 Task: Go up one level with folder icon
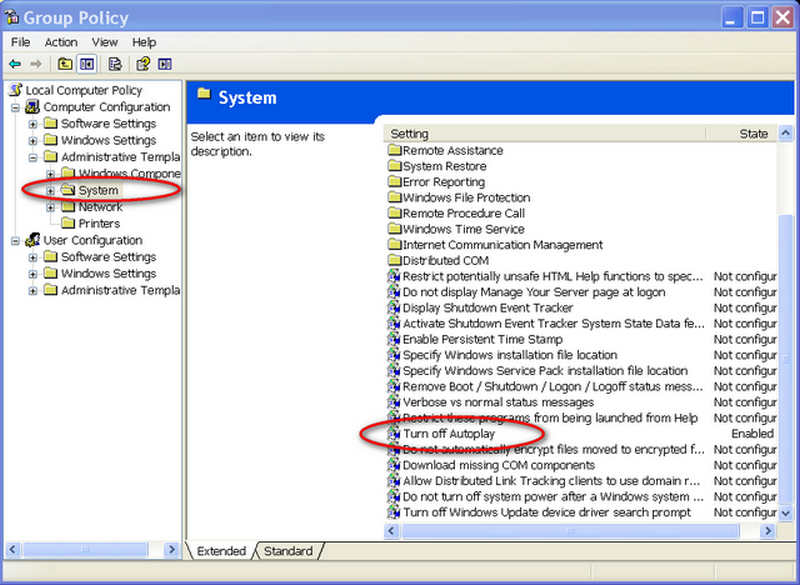coord(65,64)
